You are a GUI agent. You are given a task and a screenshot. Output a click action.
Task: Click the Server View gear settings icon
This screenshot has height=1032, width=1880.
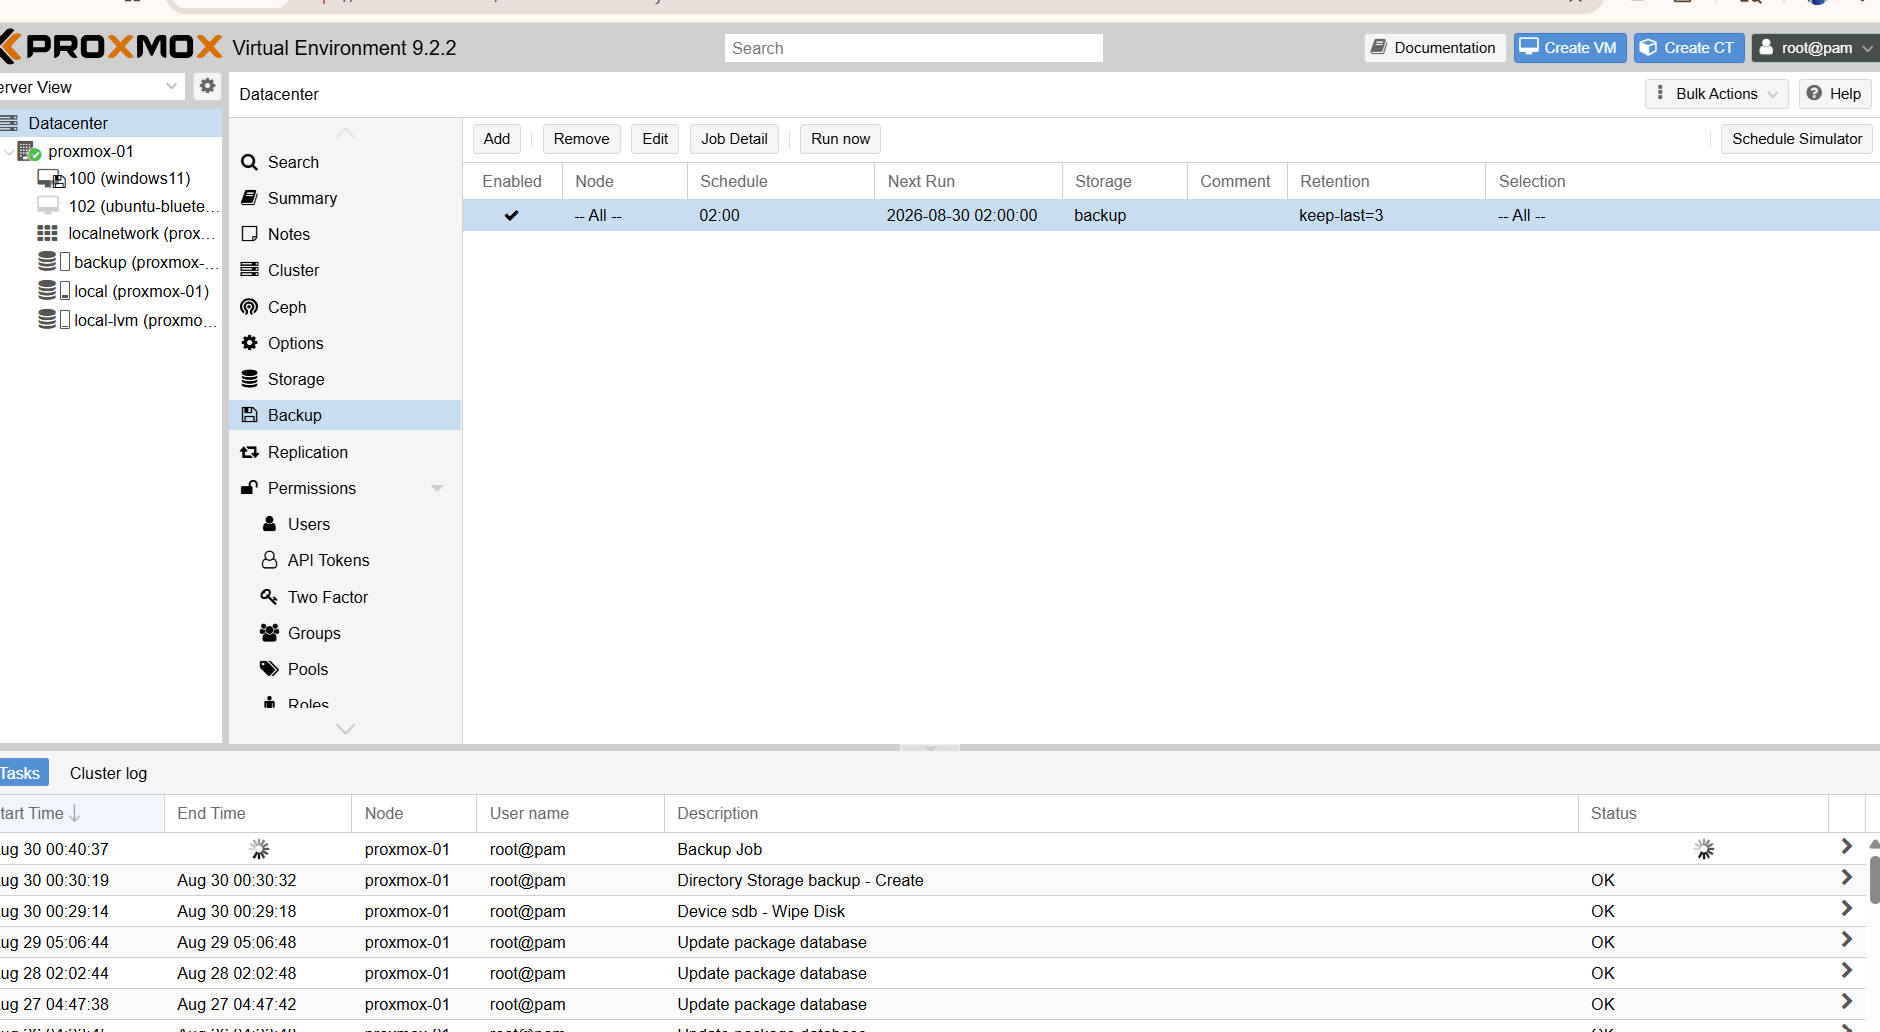click(207, 86)
